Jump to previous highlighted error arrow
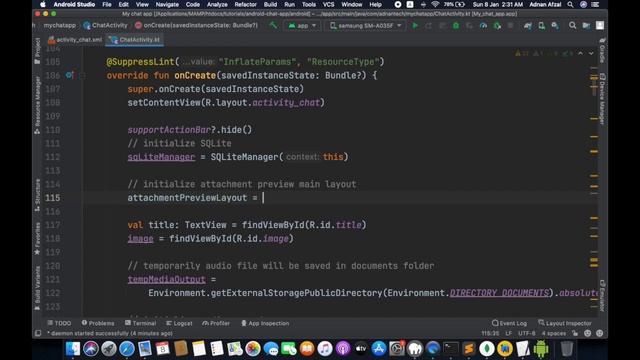 click(x=580, y=53)
